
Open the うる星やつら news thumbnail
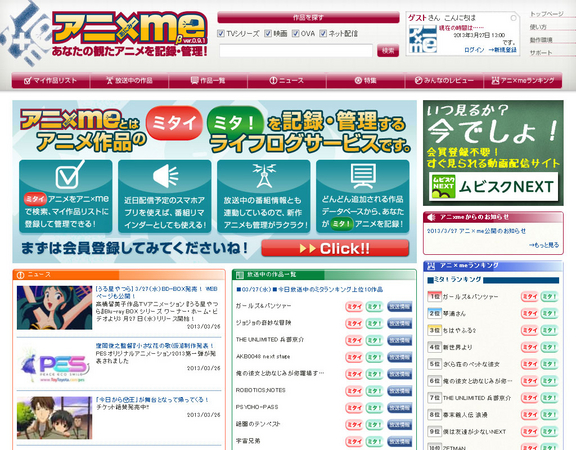[x=54, y=308]
